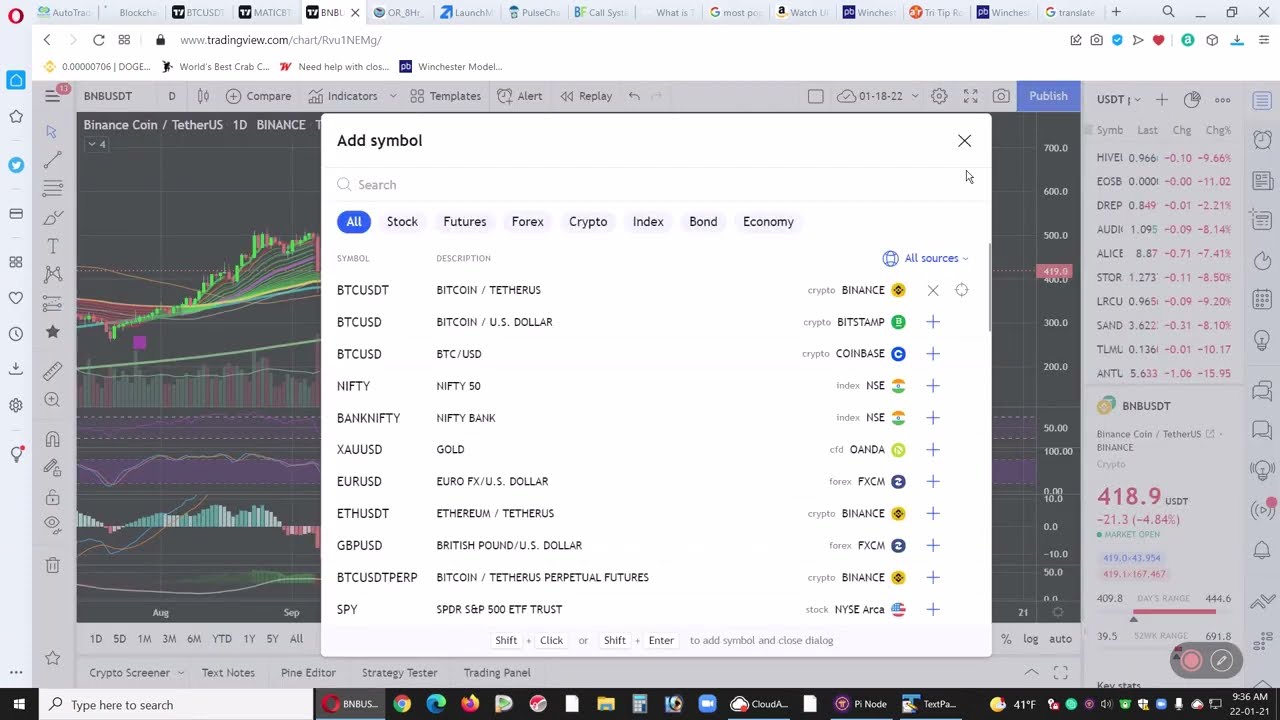Screen dimensions: 1280x720
Task: Select the Crypto filter tab
Action: coord(588,222)
